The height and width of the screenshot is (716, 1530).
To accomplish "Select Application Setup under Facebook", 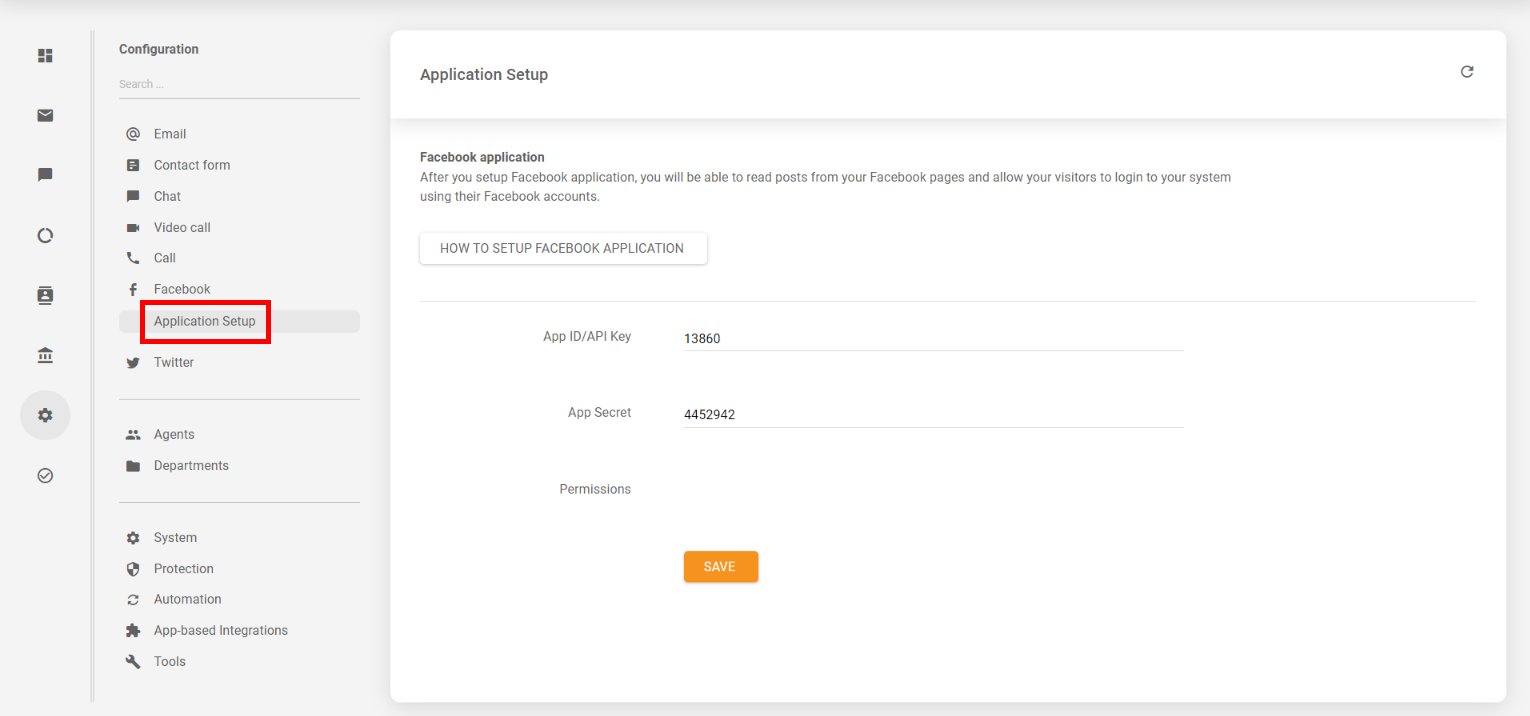I will 205,321.
